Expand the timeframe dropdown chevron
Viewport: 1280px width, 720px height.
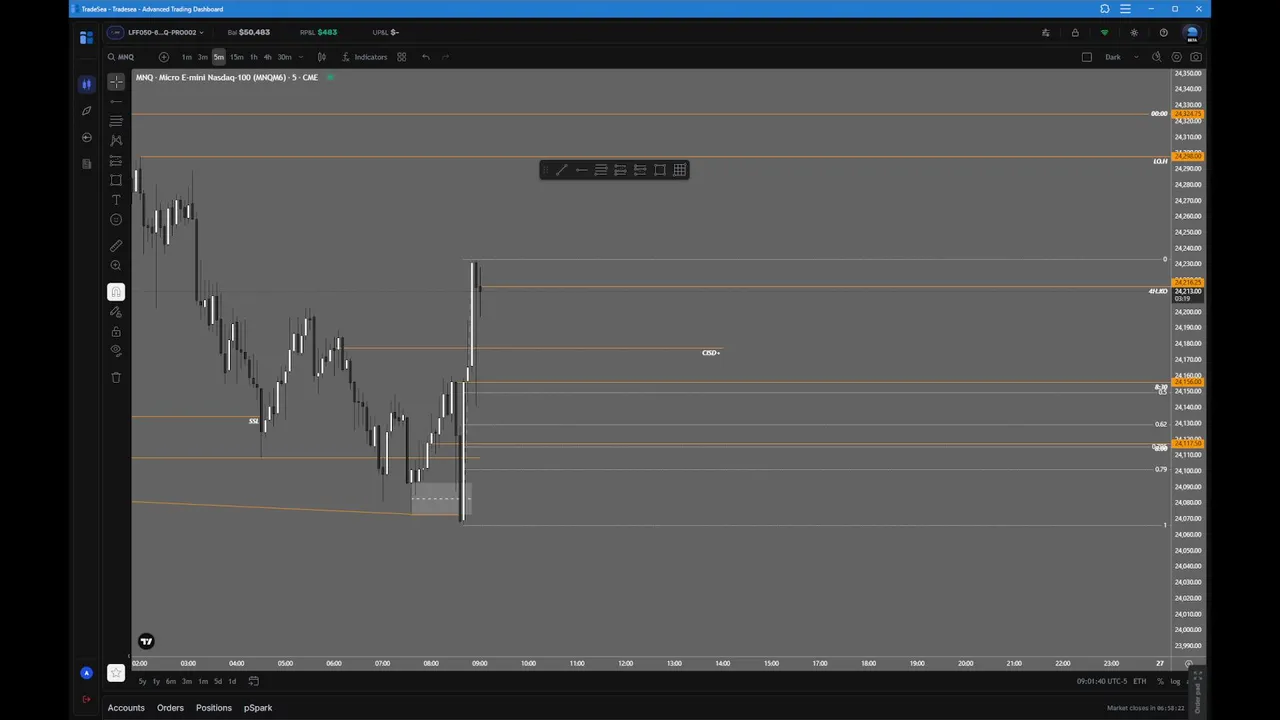pyautogui.click(x=301, y=57)
